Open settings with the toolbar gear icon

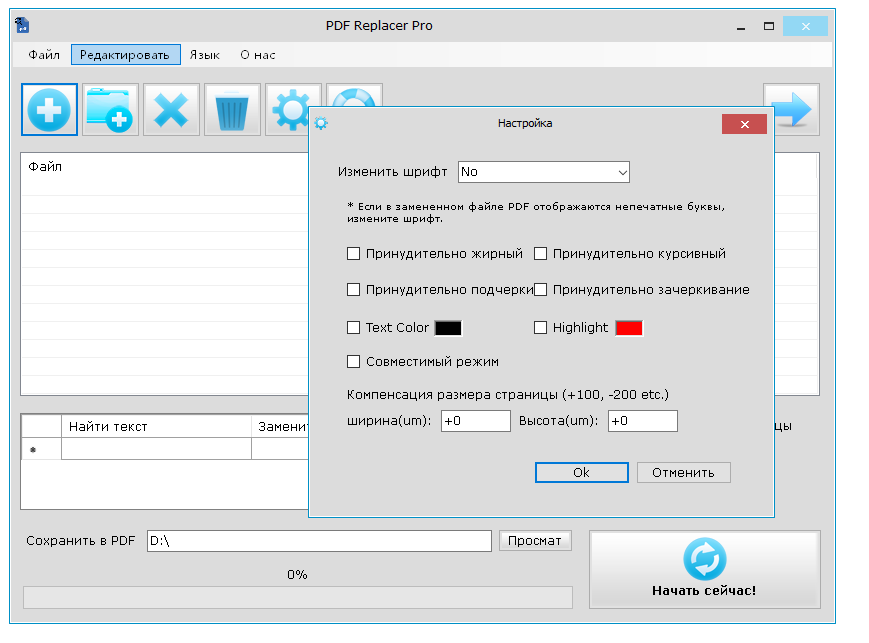click(x=288, y=110)
